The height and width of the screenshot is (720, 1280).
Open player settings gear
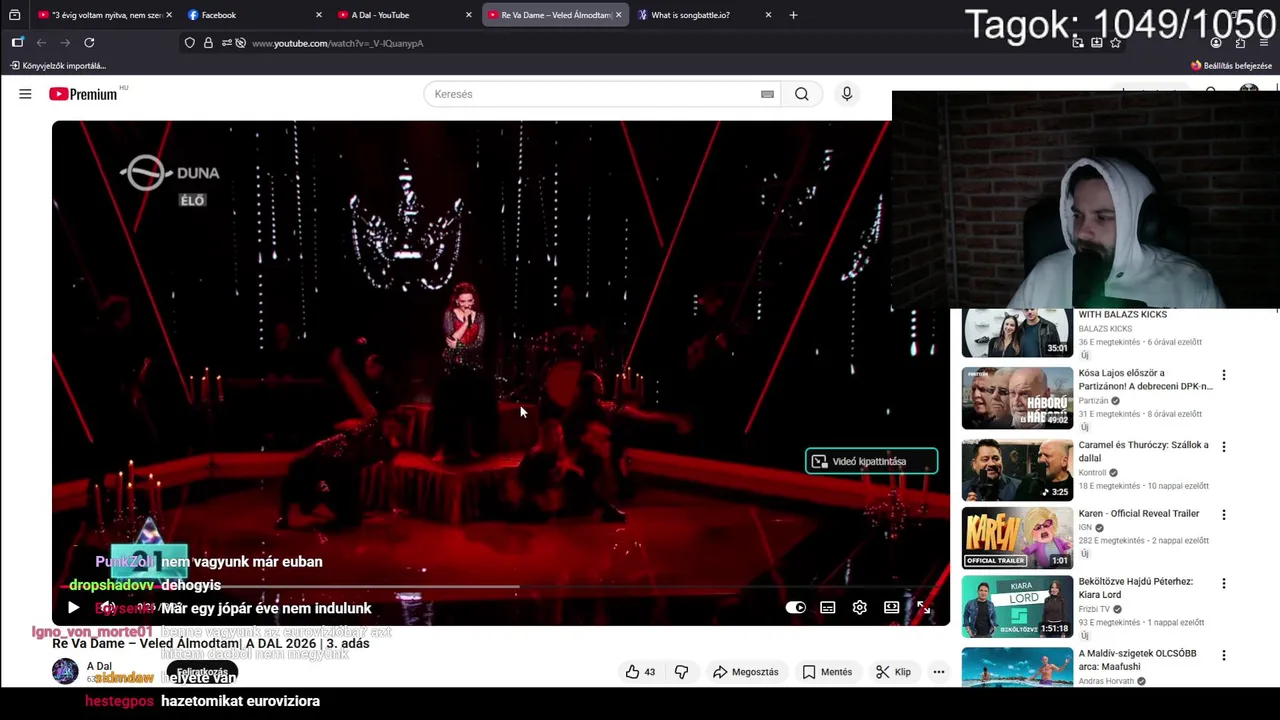point(860,607)
